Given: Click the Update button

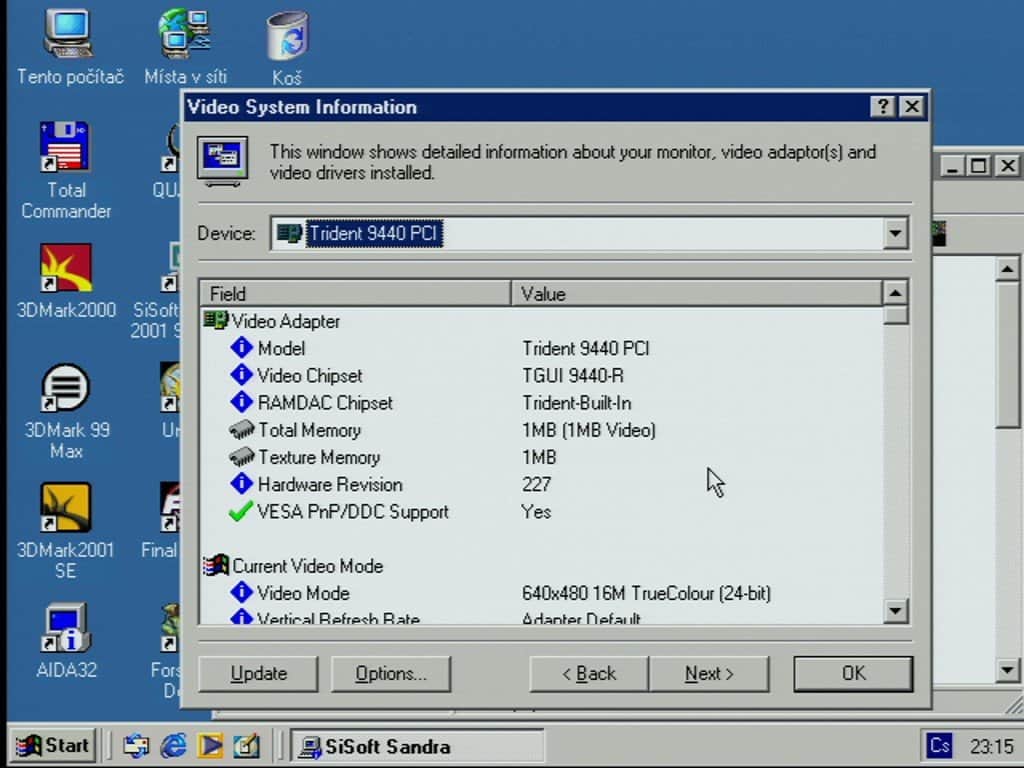Looking at the screenshot, I should point(258,673).
